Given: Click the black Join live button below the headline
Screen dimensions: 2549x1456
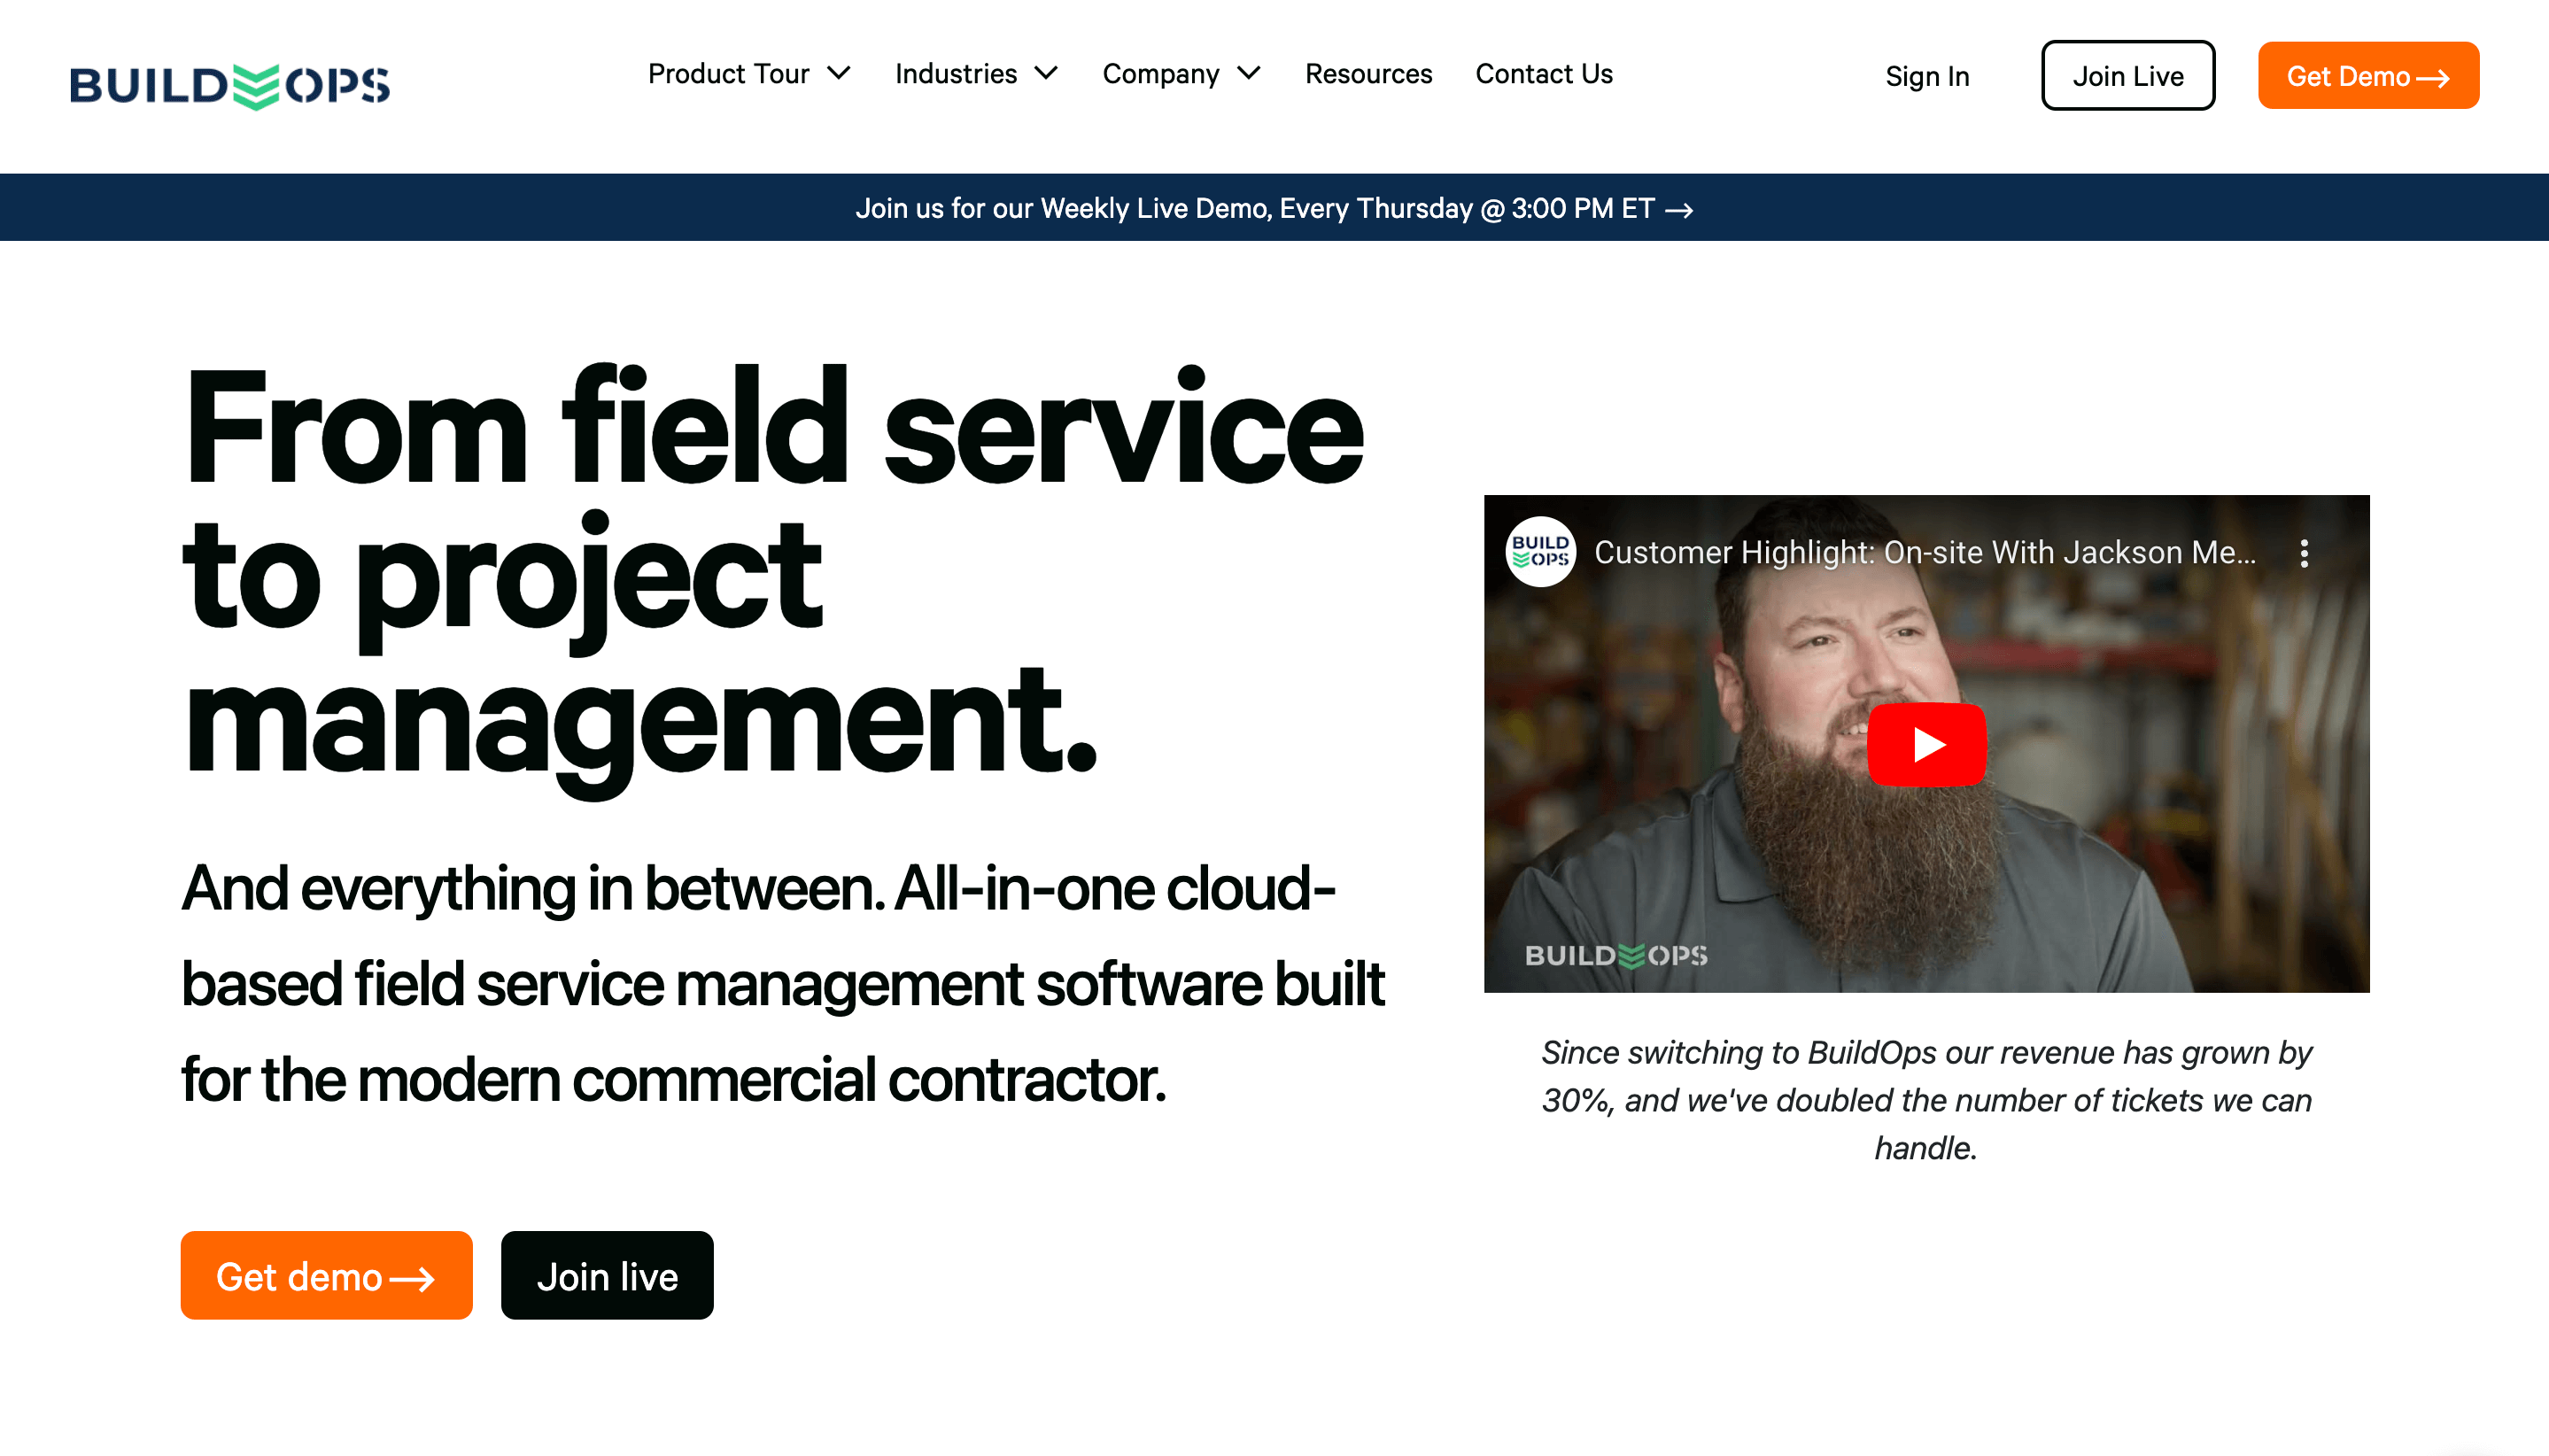Looking at the screenshot, I should [606, 1276].
